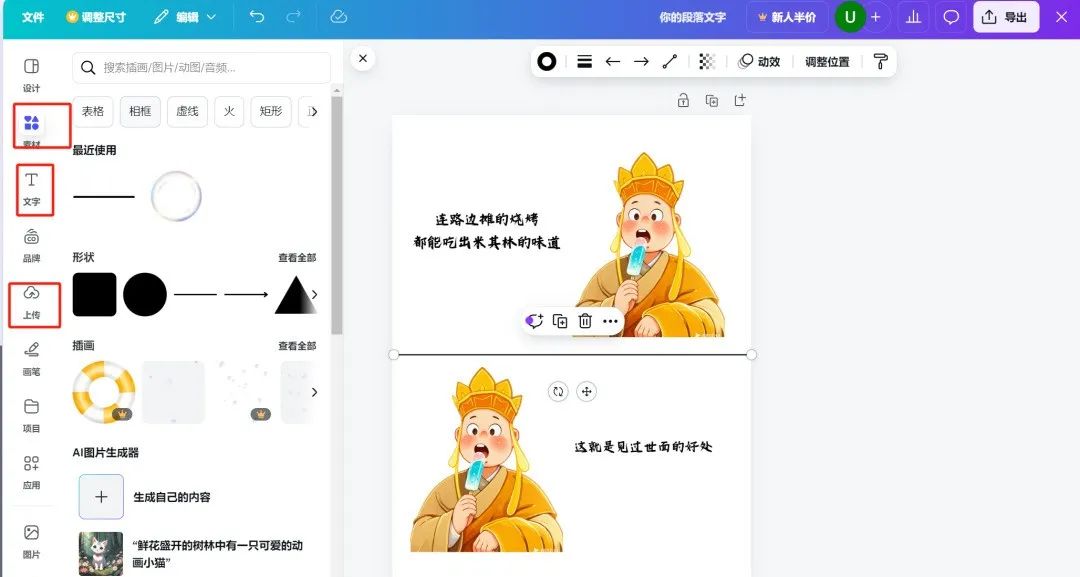Open 调整尺寸 resize option
1080x577 pixels.
pos(96,17)
